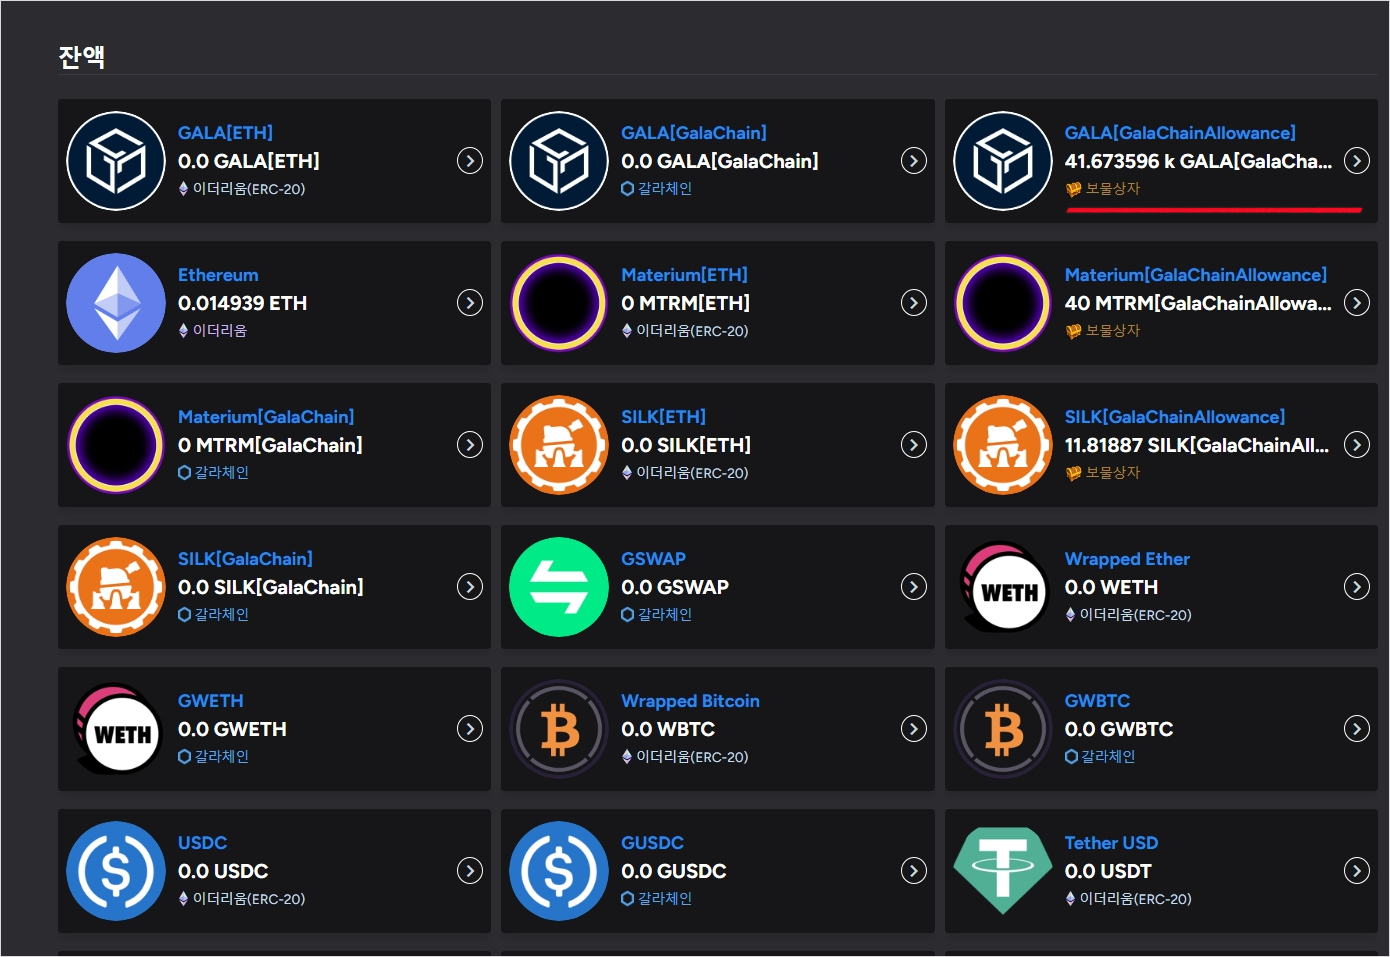Click the 0.0 GUSDC balance

pos(674,871)
